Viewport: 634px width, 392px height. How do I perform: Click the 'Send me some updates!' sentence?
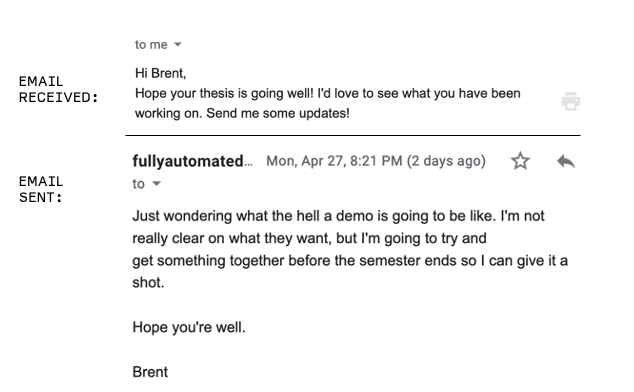tap(278, 113)
